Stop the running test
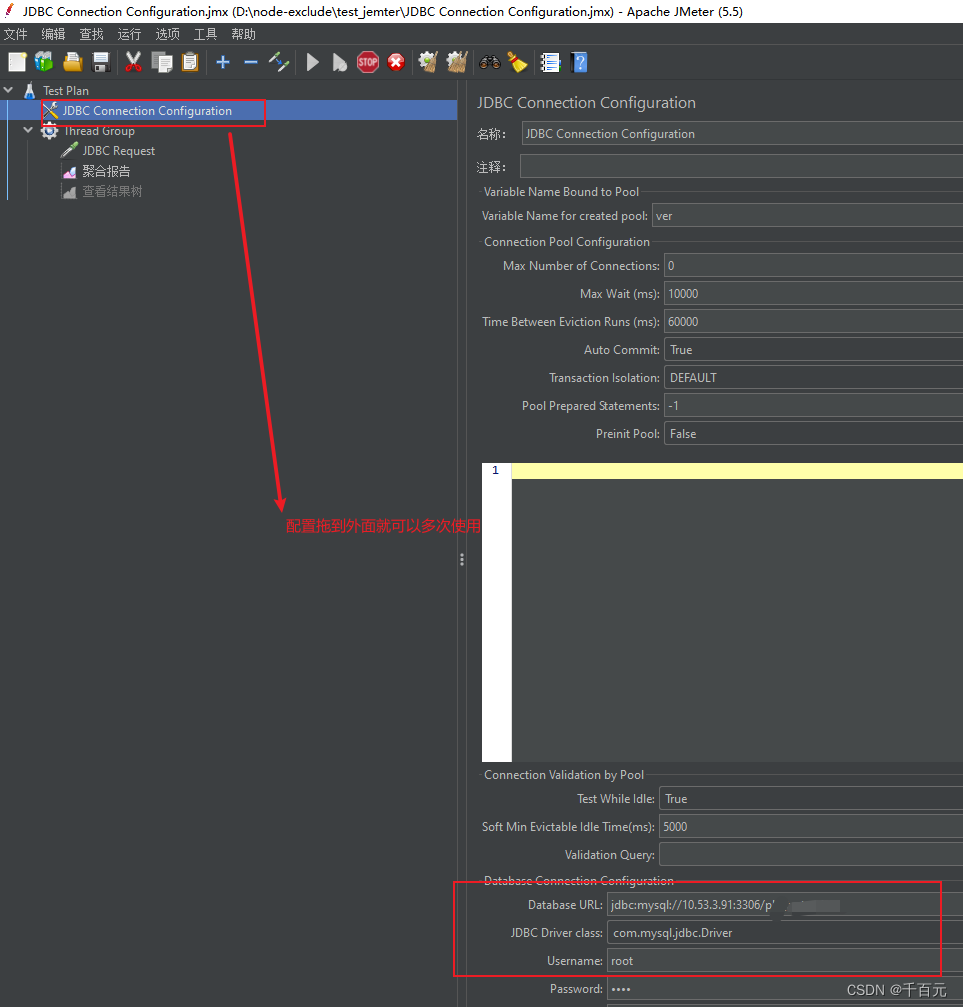Viewport: 963px width, 1007px height. [367, 62]
